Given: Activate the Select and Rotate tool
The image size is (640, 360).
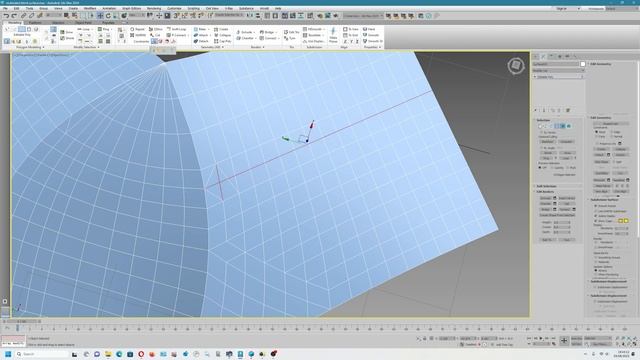Looking at the screenshot, I should (108, 16).
